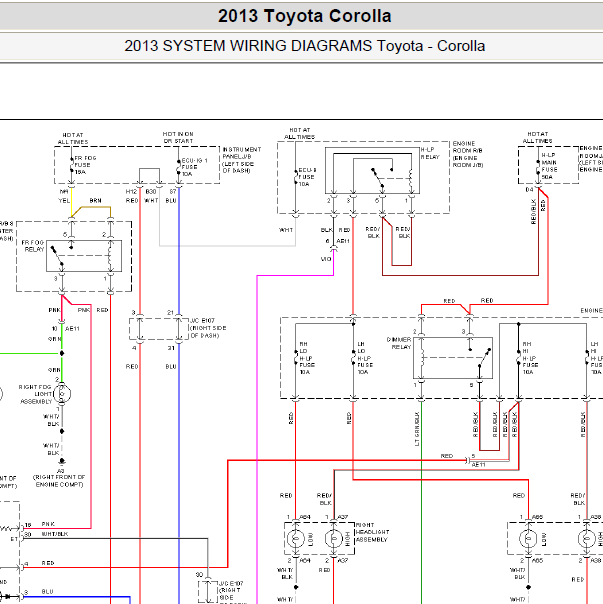This screenshot has width=603, height=604.
Task: Select the FR FOG RELAY label
Action: point(33,246)
